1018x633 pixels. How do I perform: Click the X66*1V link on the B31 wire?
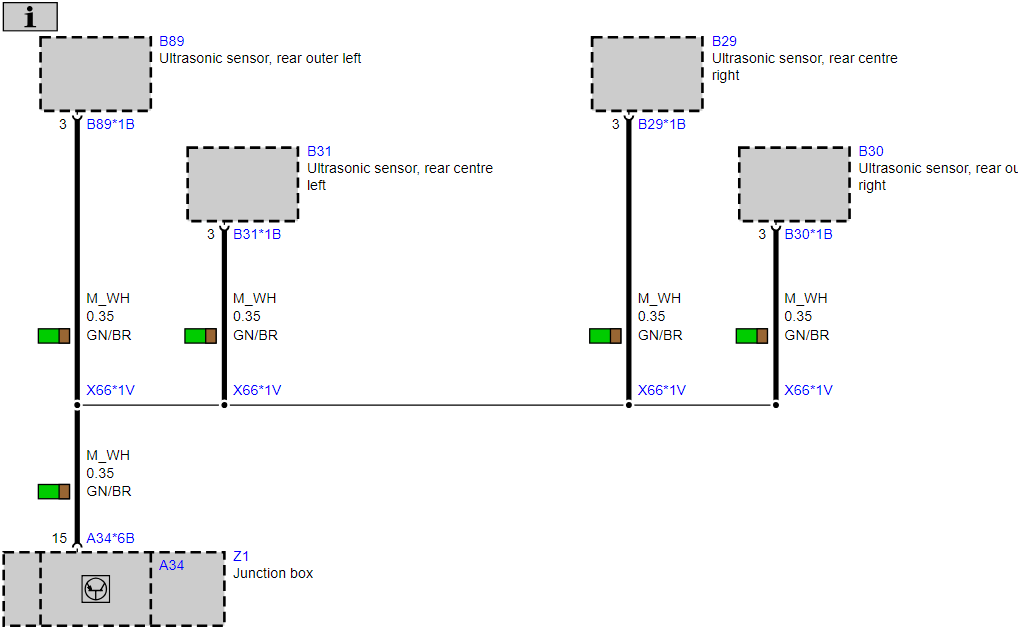click(257, 390)
